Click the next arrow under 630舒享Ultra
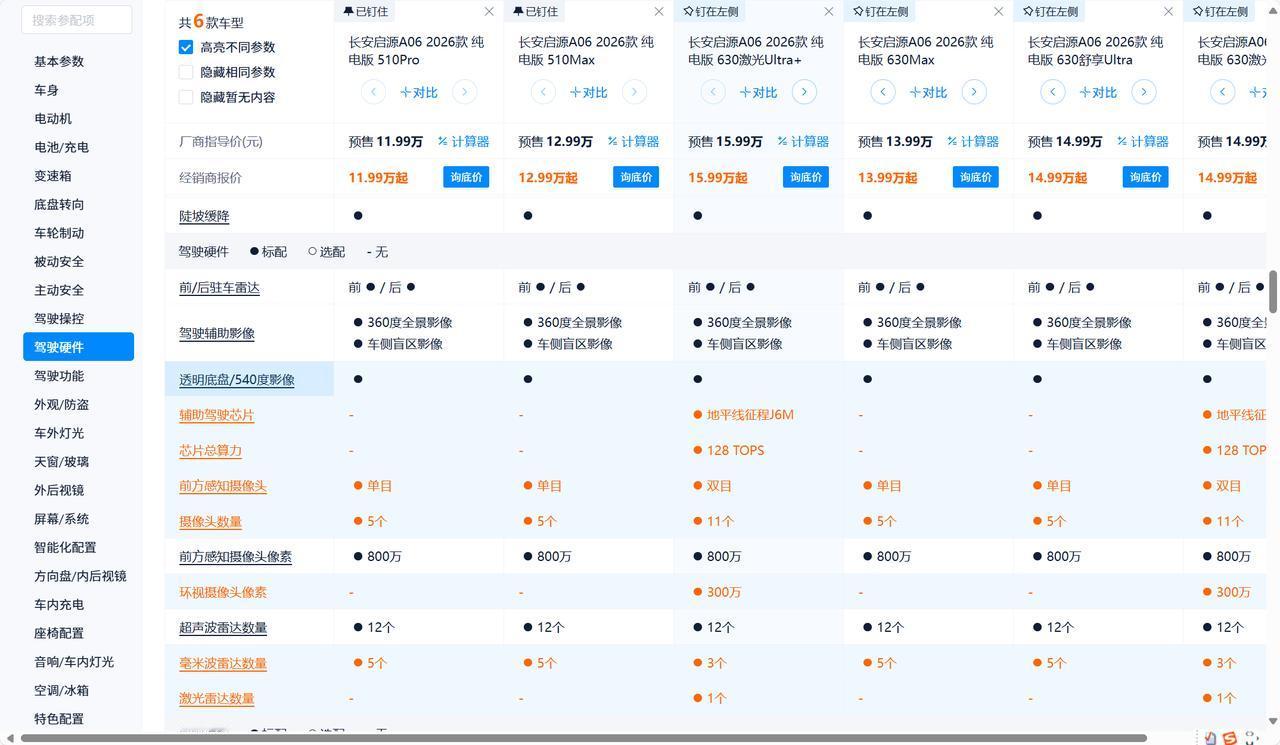The height and width of the screenshot is (745, 1280). [x=1144, y=92]
